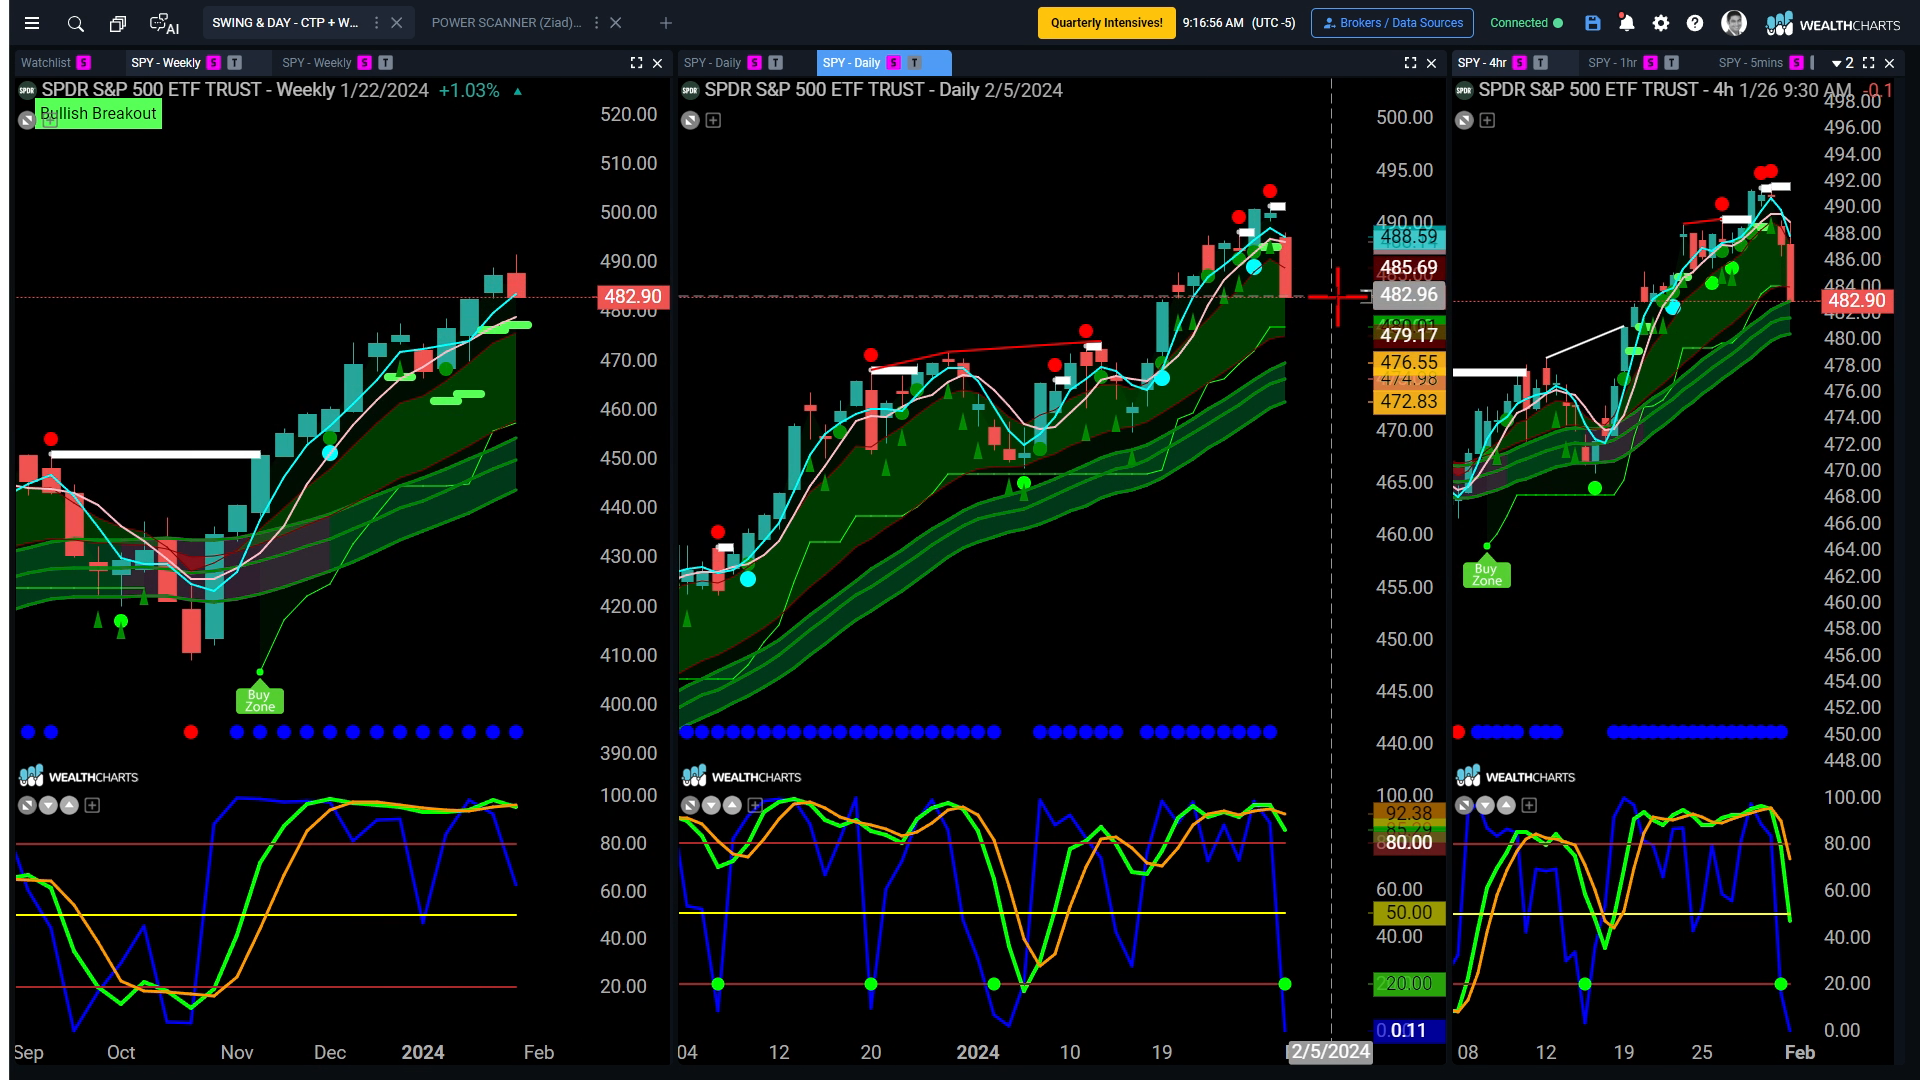Add indicator pane on 4h chart price area
Screen dimensions: 1920x1080
click(x=1487, y=120)
